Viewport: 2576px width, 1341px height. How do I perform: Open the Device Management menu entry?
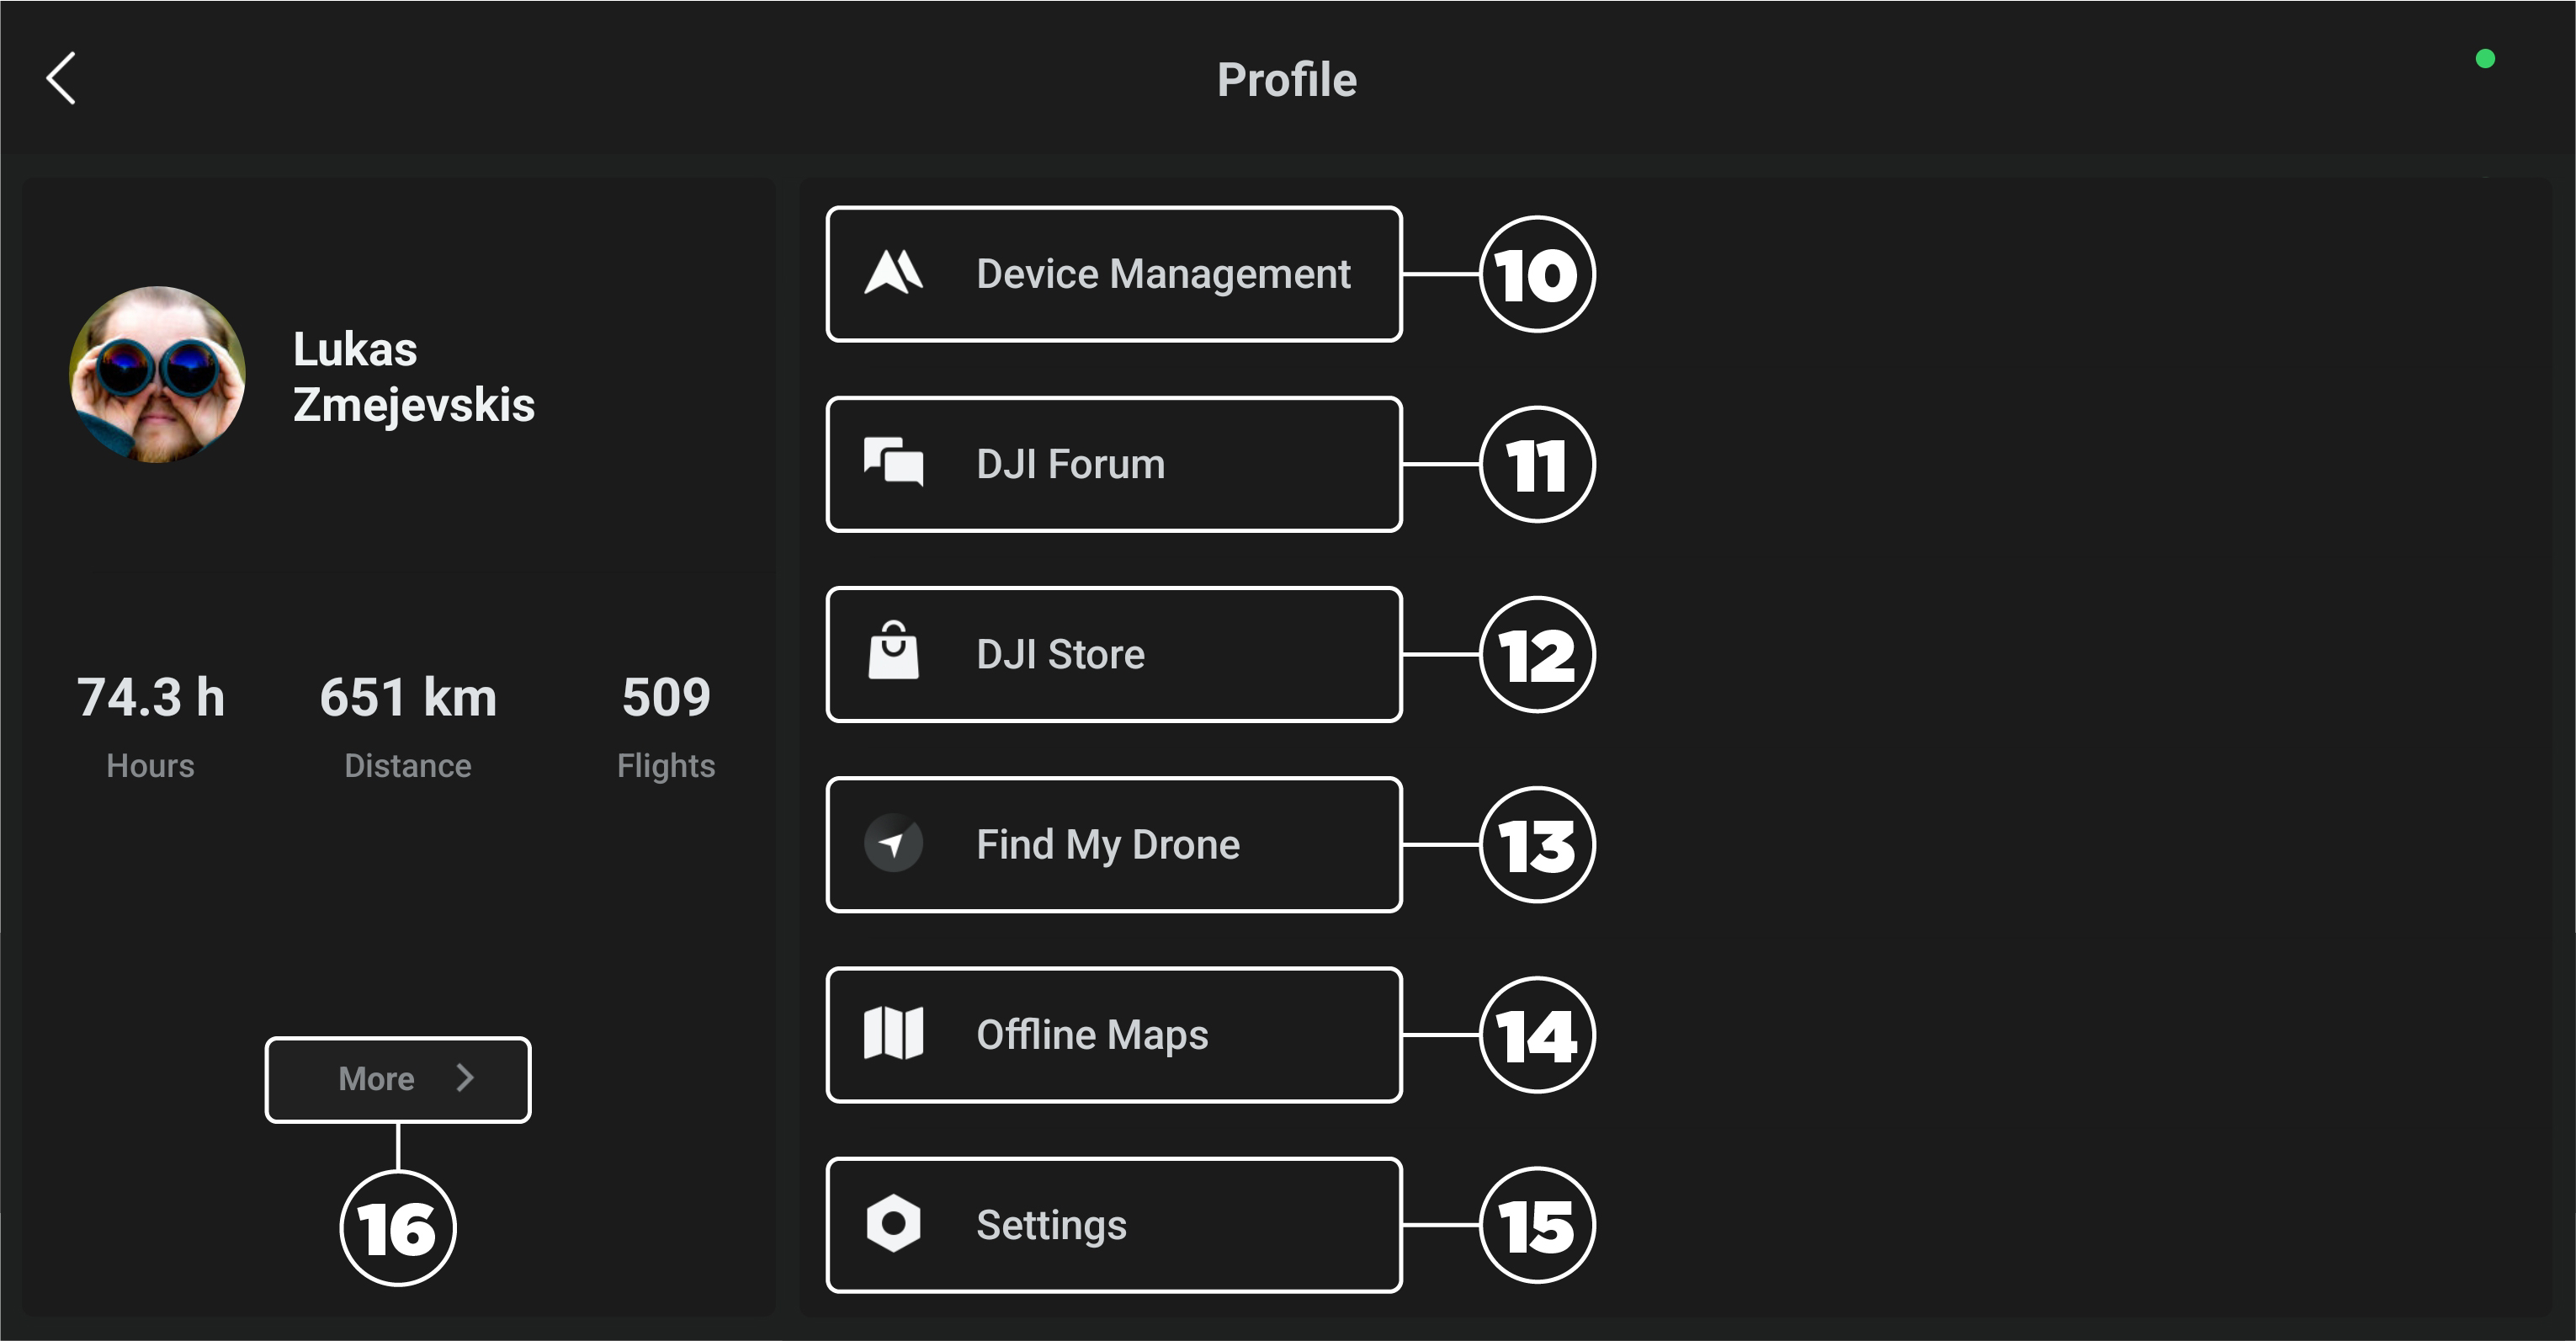tap(1162, 274)
